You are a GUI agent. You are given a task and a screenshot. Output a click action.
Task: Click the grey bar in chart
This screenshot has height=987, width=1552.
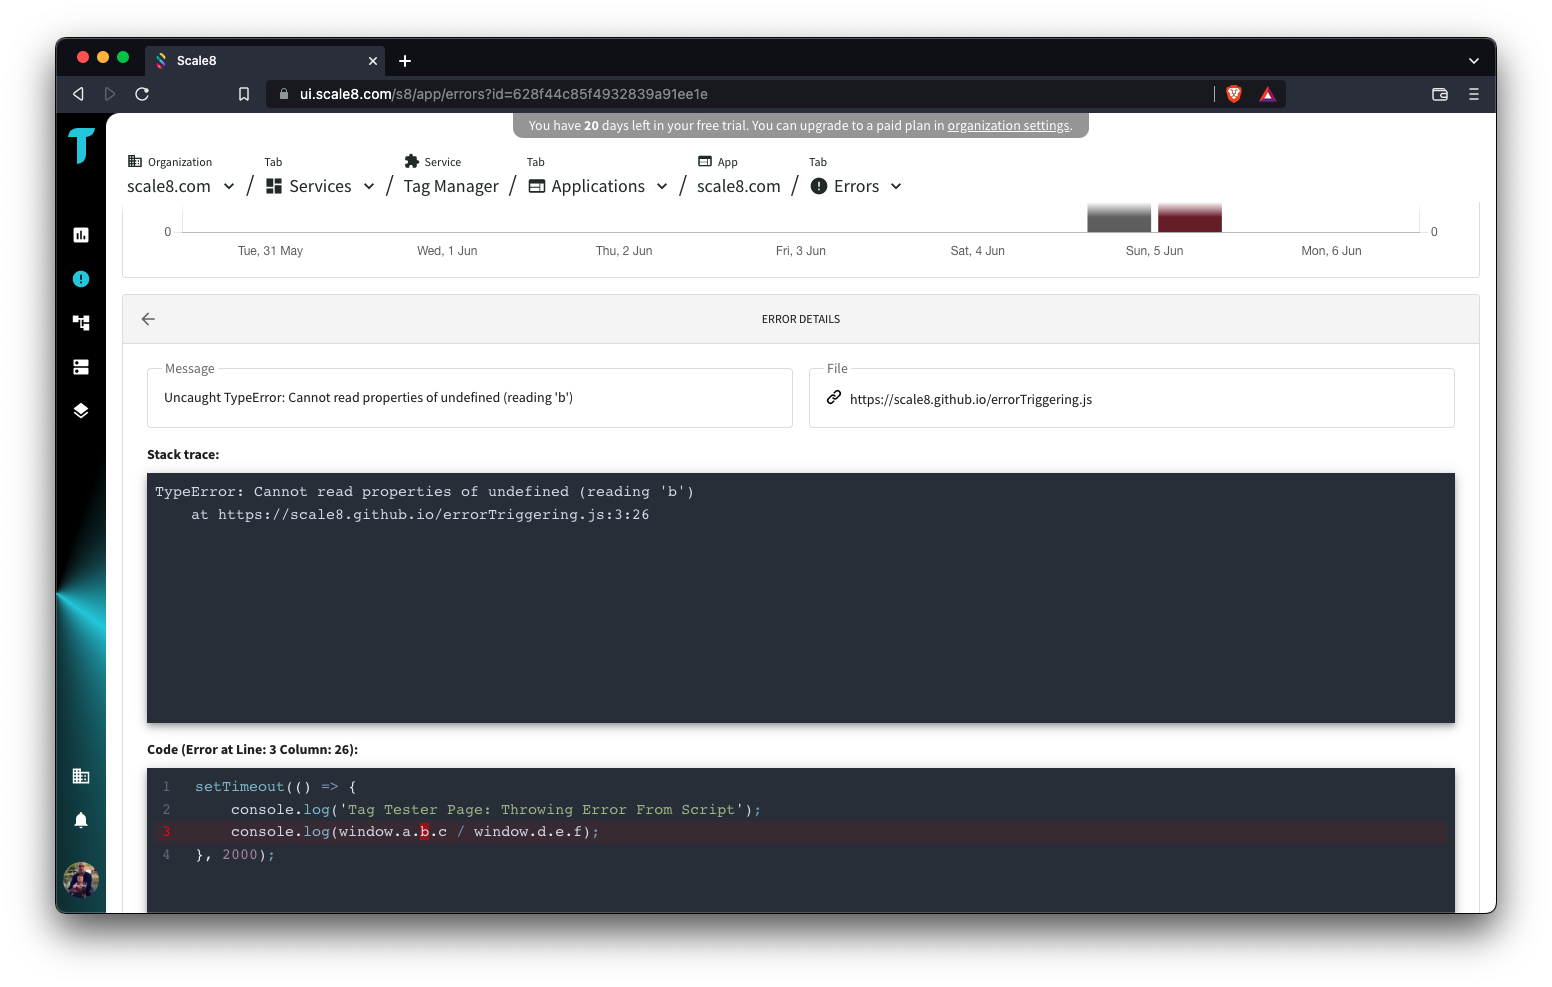tap(1119, 218)
